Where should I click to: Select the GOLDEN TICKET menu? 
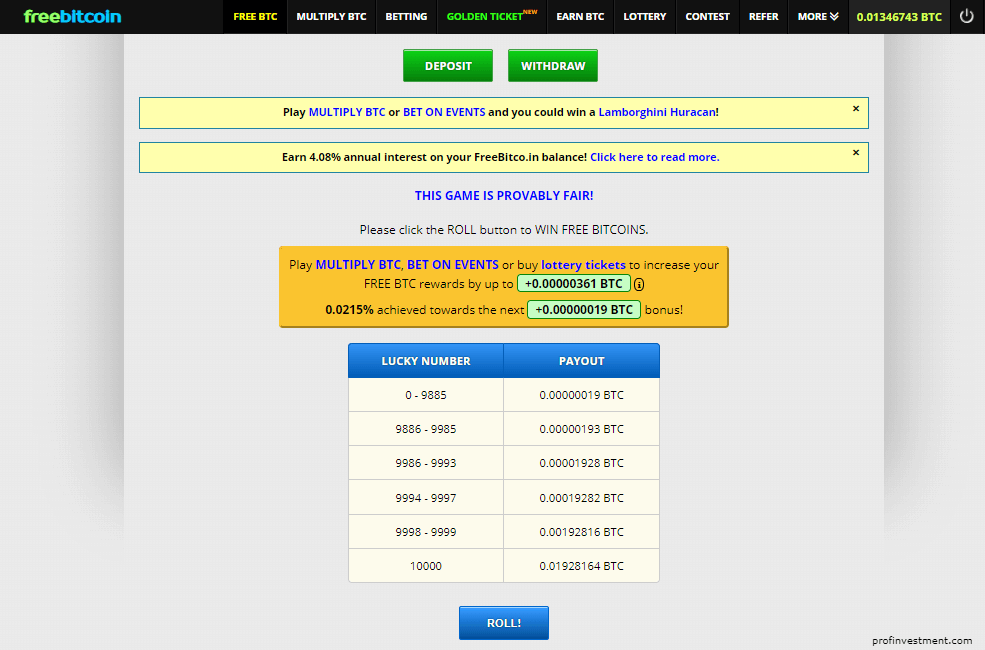(492, 16)
